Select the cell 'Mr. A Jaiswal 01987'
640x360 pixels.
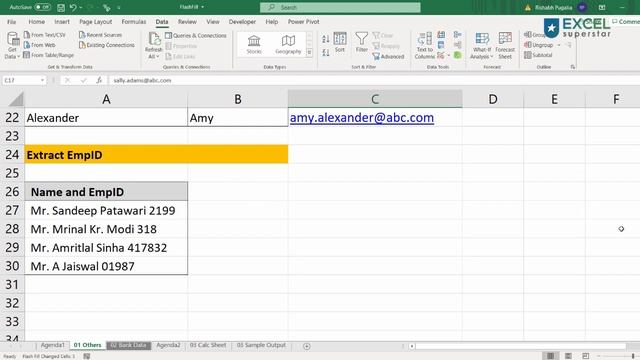(106, 266)
